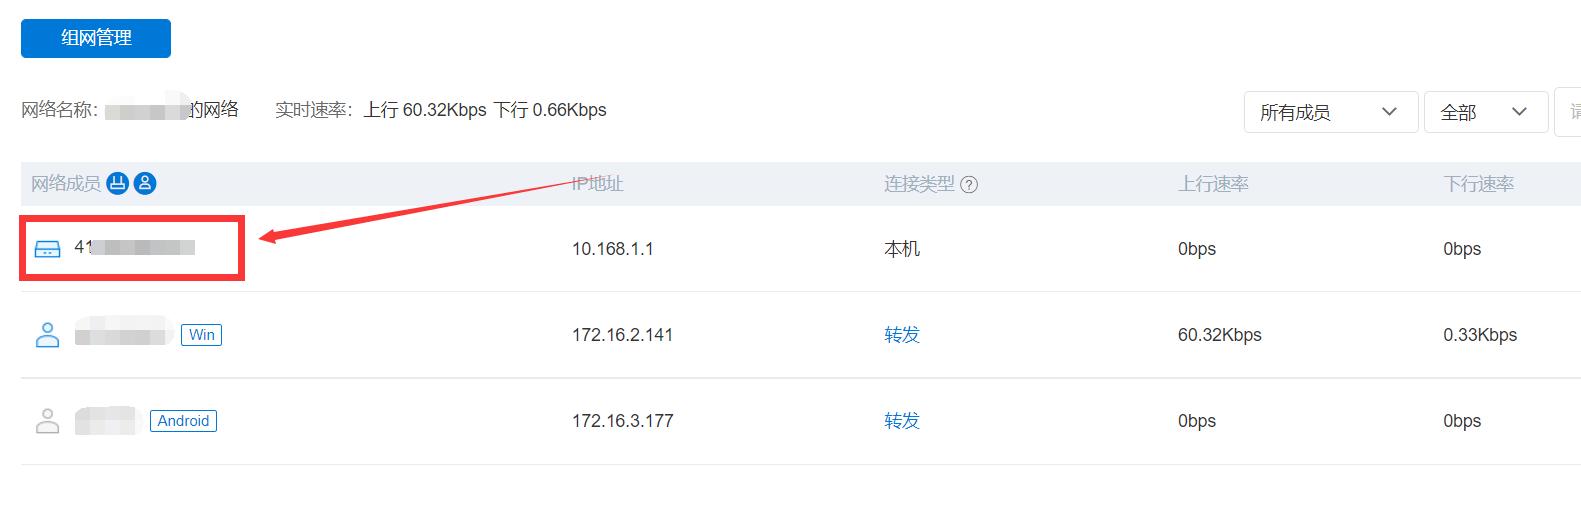Click the Win platform tag

(x=202, y=335)
